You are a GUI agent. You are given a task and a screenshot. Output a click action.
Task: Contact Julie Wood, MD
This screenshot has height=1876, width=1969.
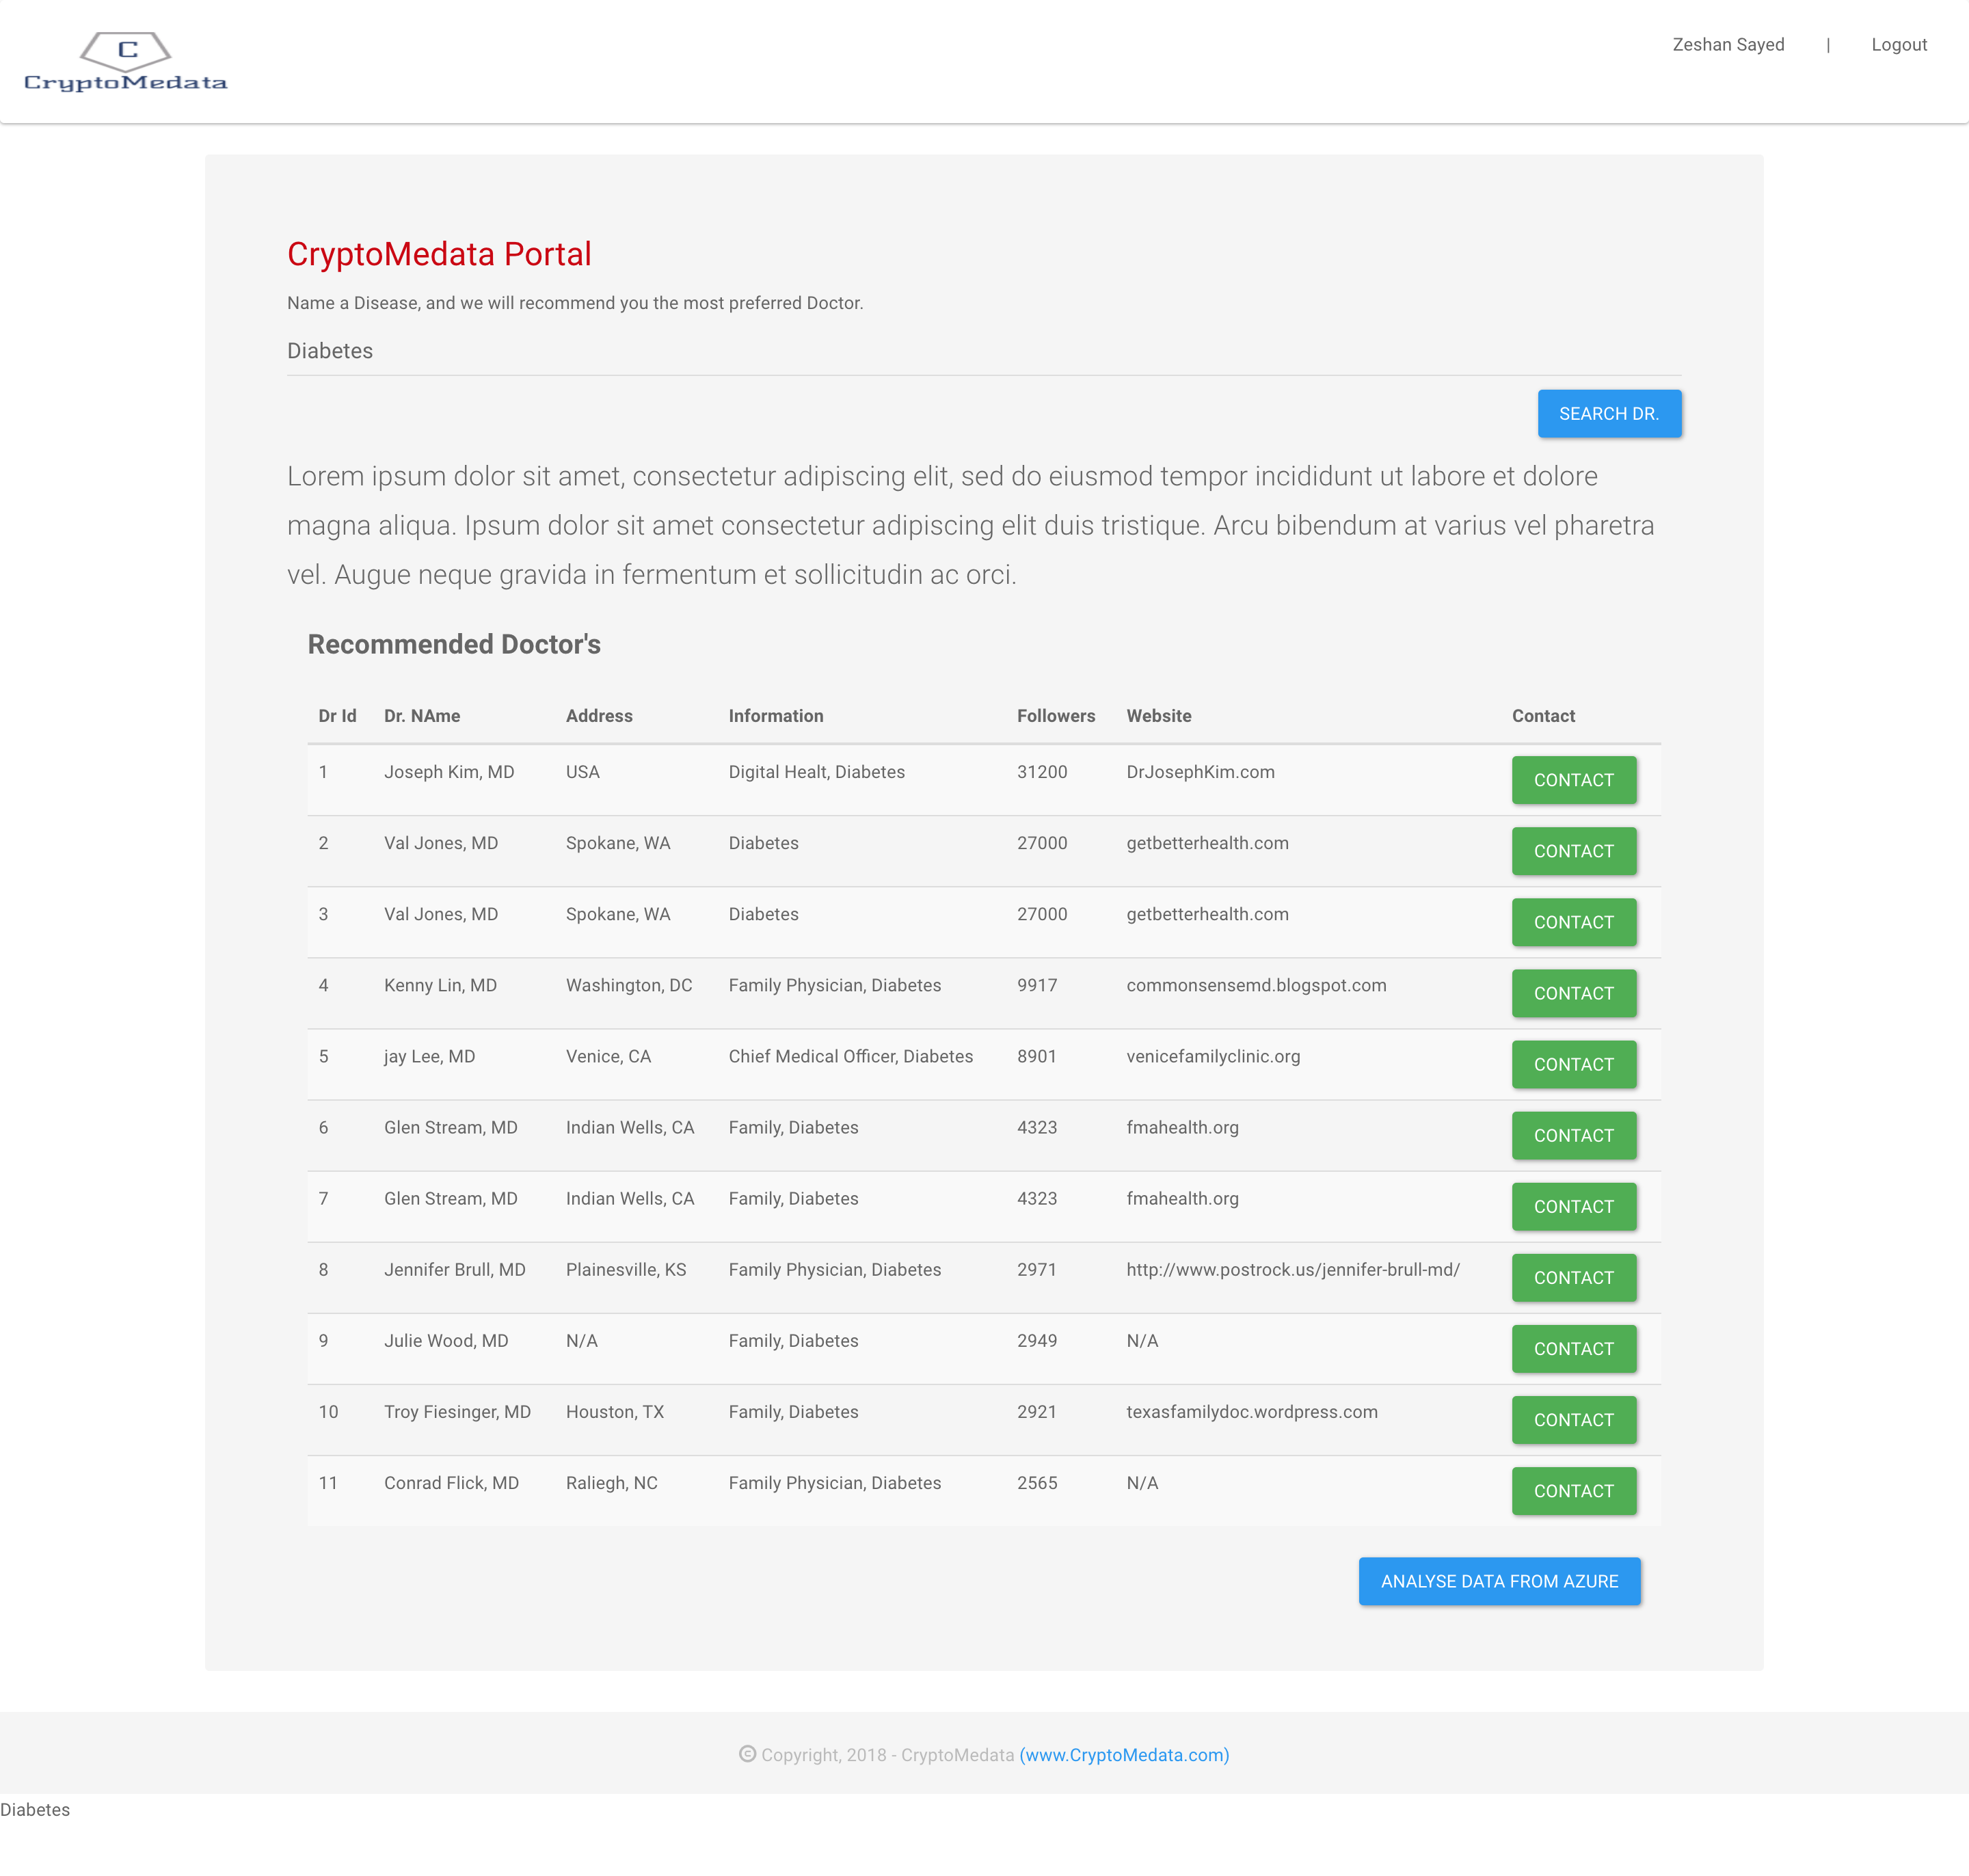[1573, 1349]
